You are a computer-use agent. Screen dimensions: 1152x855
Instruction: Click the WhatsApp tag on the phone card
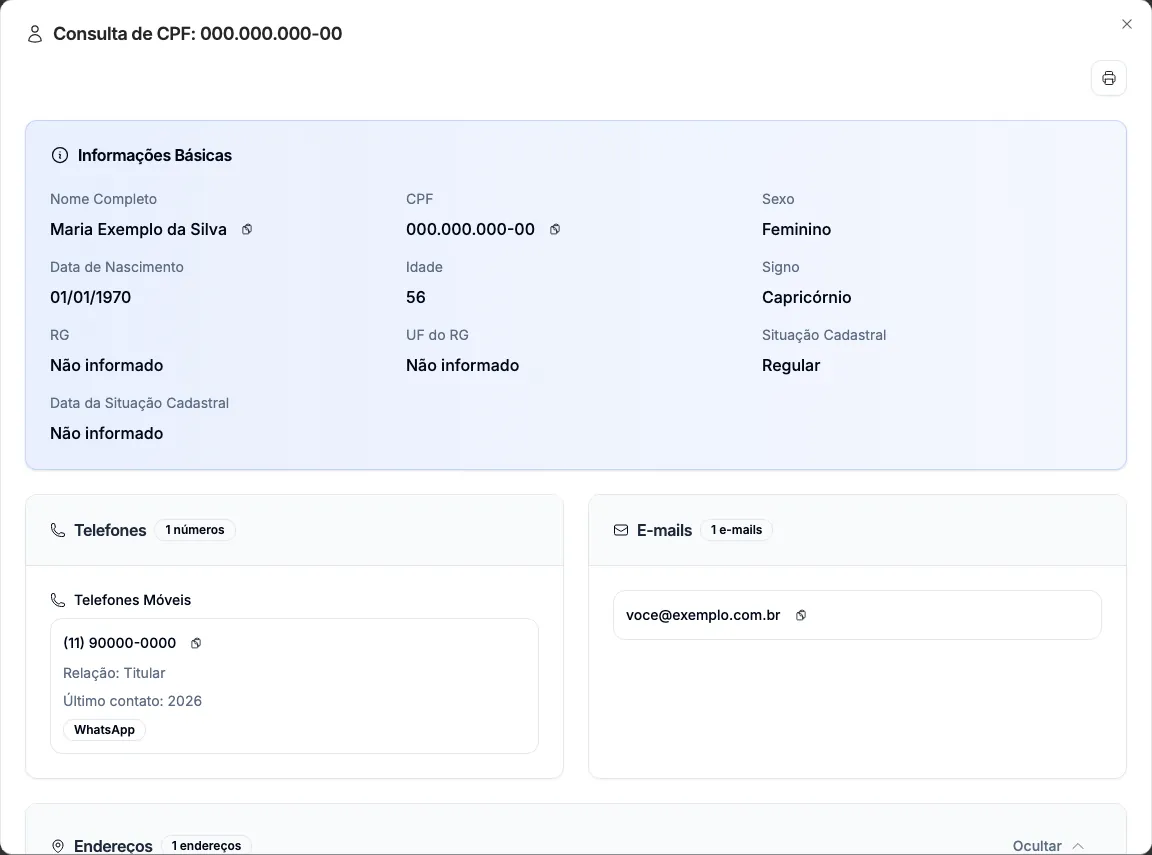(x=104, y=729)
